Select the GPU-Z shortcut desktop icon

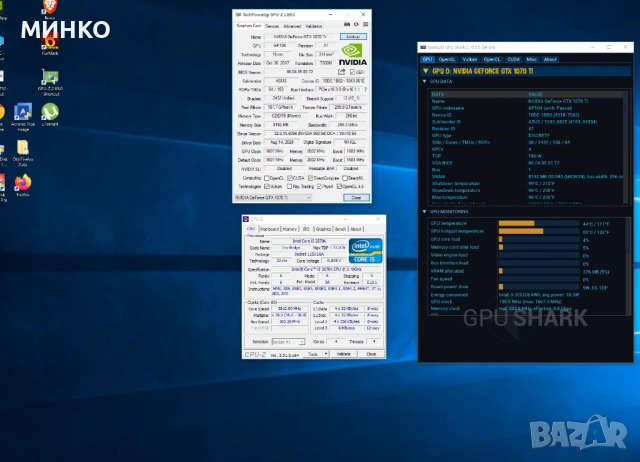(x=50, y=82)
